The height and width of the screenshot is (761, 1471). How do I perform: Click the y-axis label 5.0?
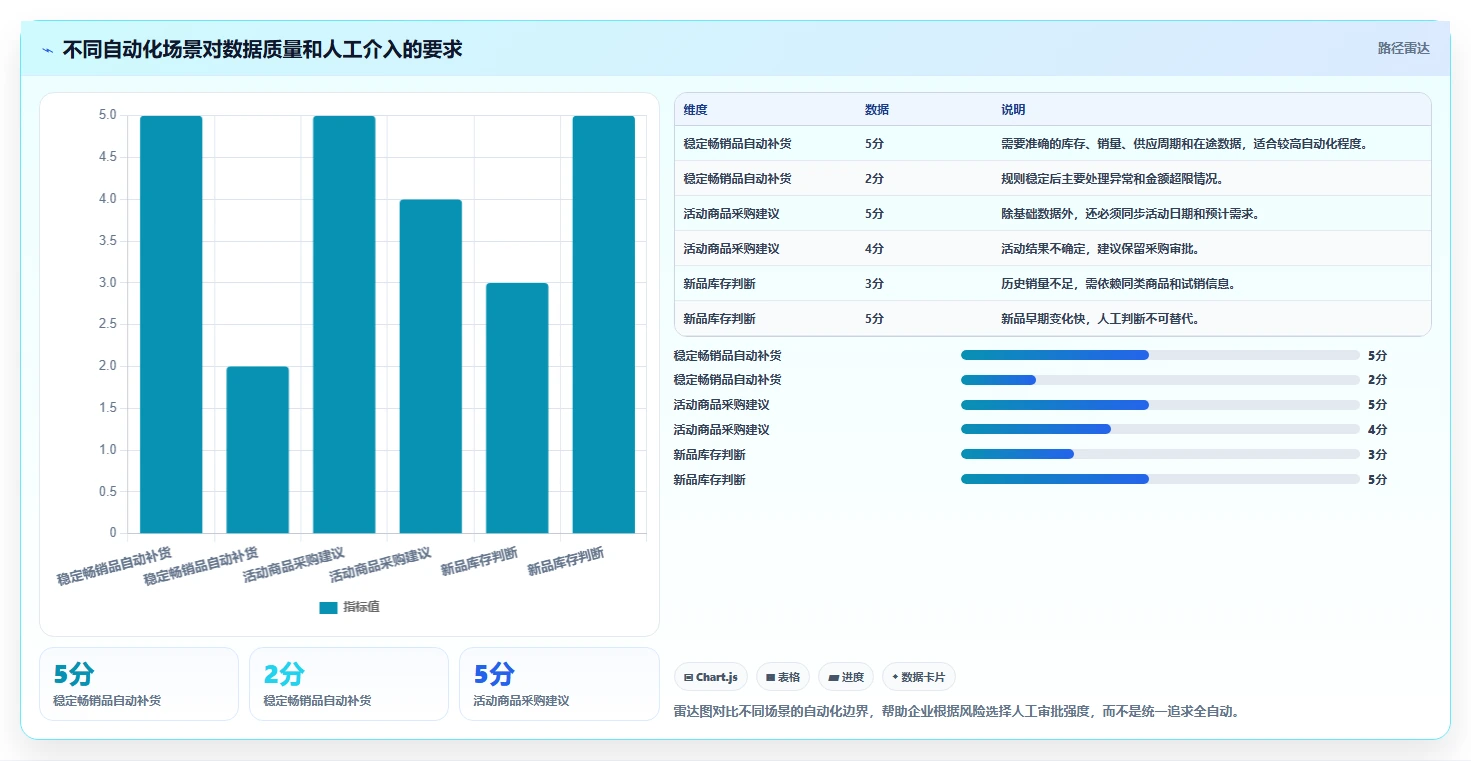coord(107,115)
